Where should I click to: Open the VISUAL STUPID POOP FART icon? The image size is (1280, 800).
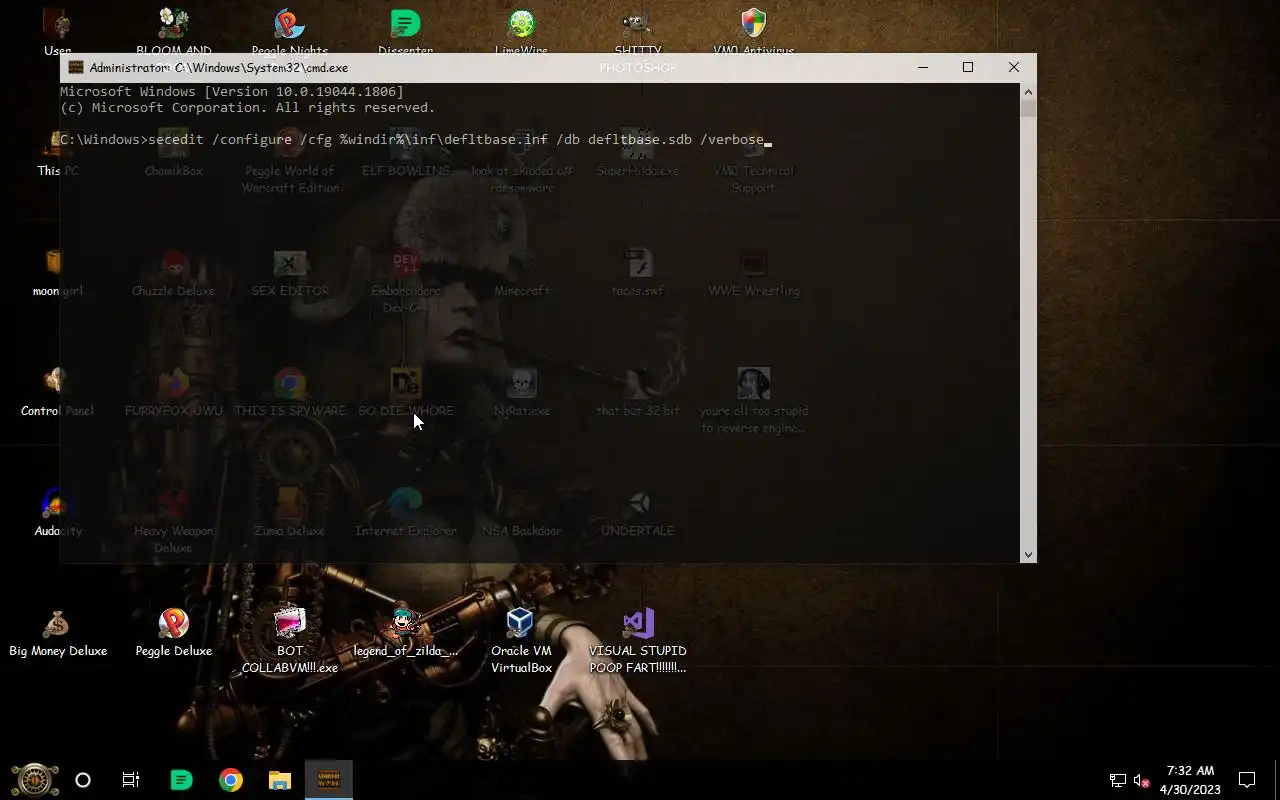[638, 641]
